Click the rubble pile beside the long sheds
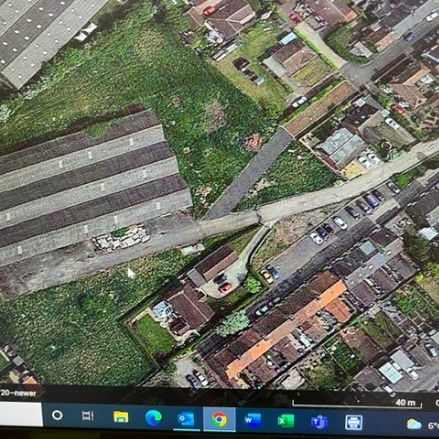 tap(121, 238)
